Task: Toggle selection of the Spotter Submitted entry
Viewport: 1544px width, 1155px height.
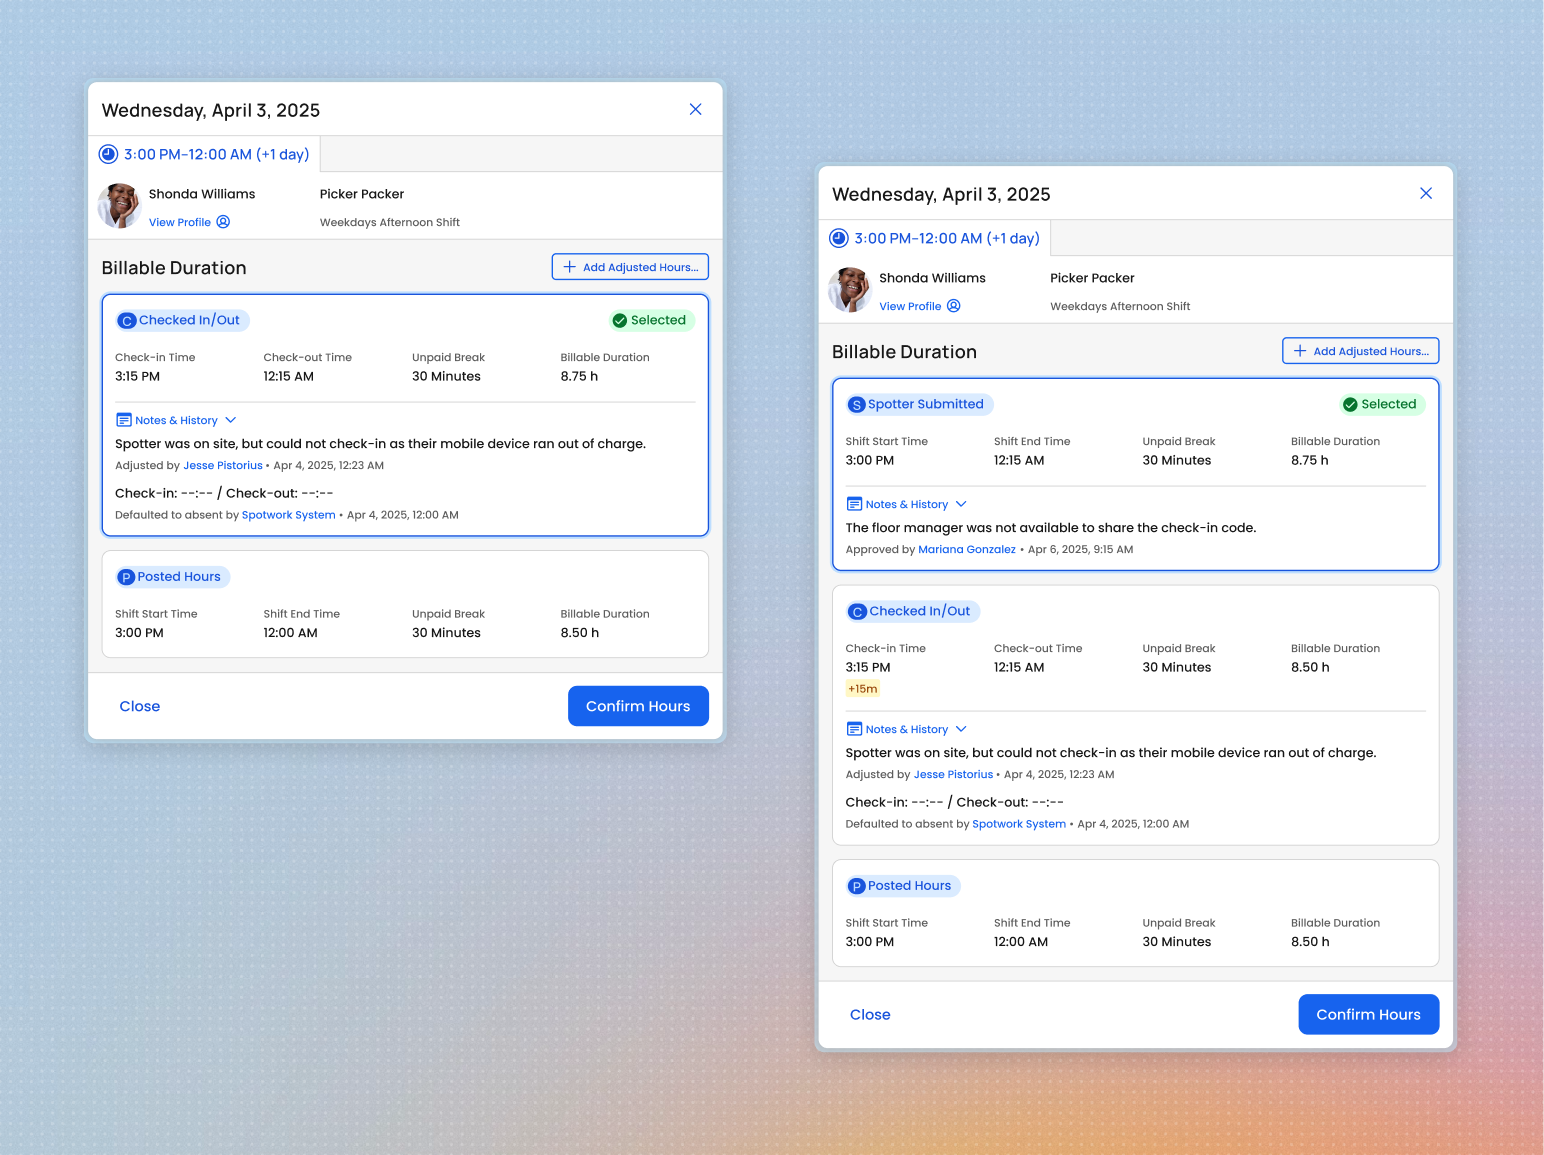Action: coord(1135,460)
